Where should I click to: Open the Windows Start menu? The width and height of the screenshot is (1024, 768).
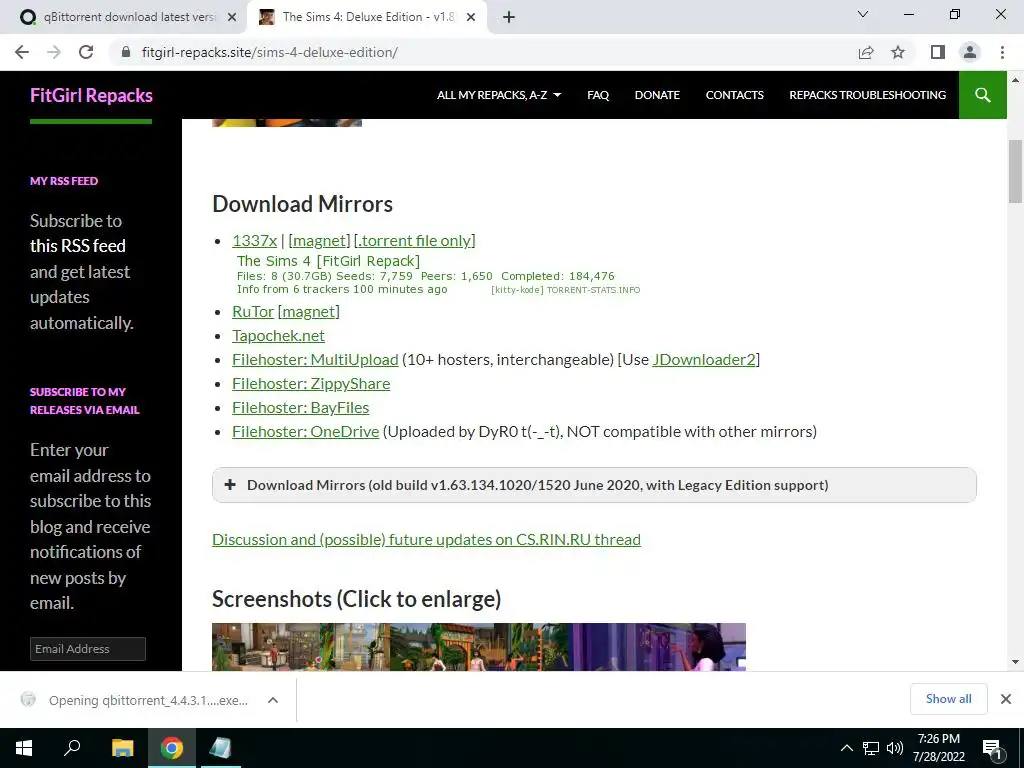[x=24, y=748]
